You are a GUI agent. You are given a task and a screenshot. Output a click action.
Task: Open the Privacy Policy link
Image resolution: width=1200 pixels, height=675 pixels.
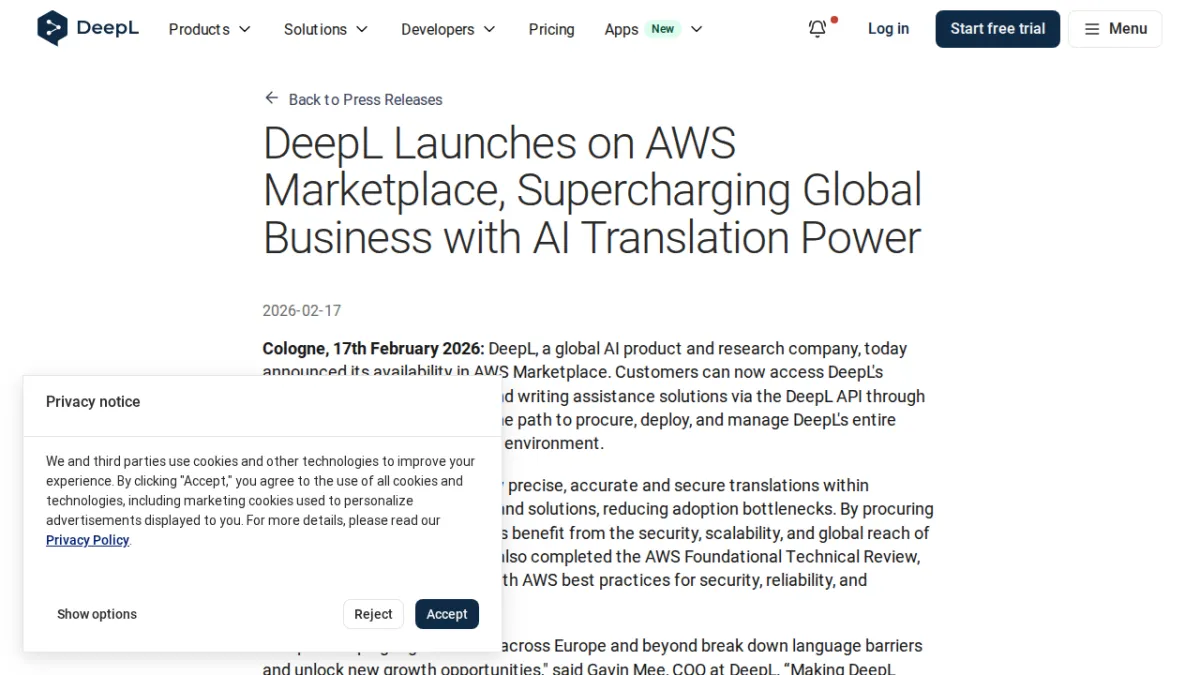(88, 540)
